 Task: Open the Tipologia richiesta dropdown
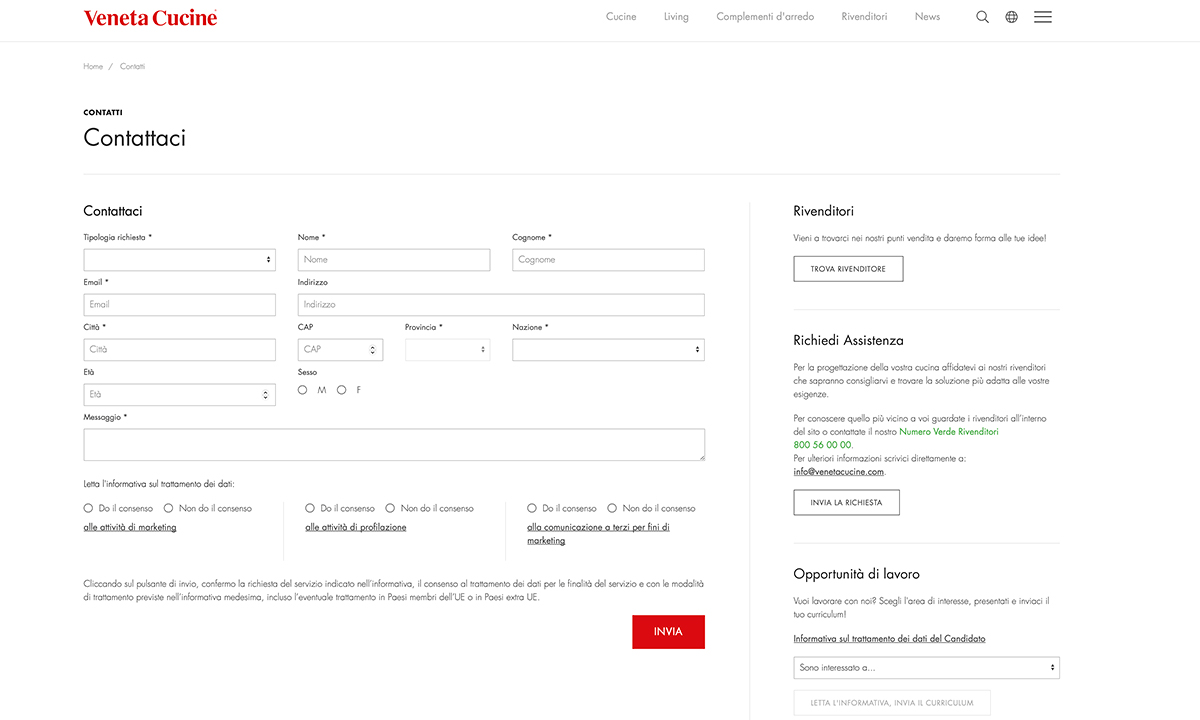[179, 260]
